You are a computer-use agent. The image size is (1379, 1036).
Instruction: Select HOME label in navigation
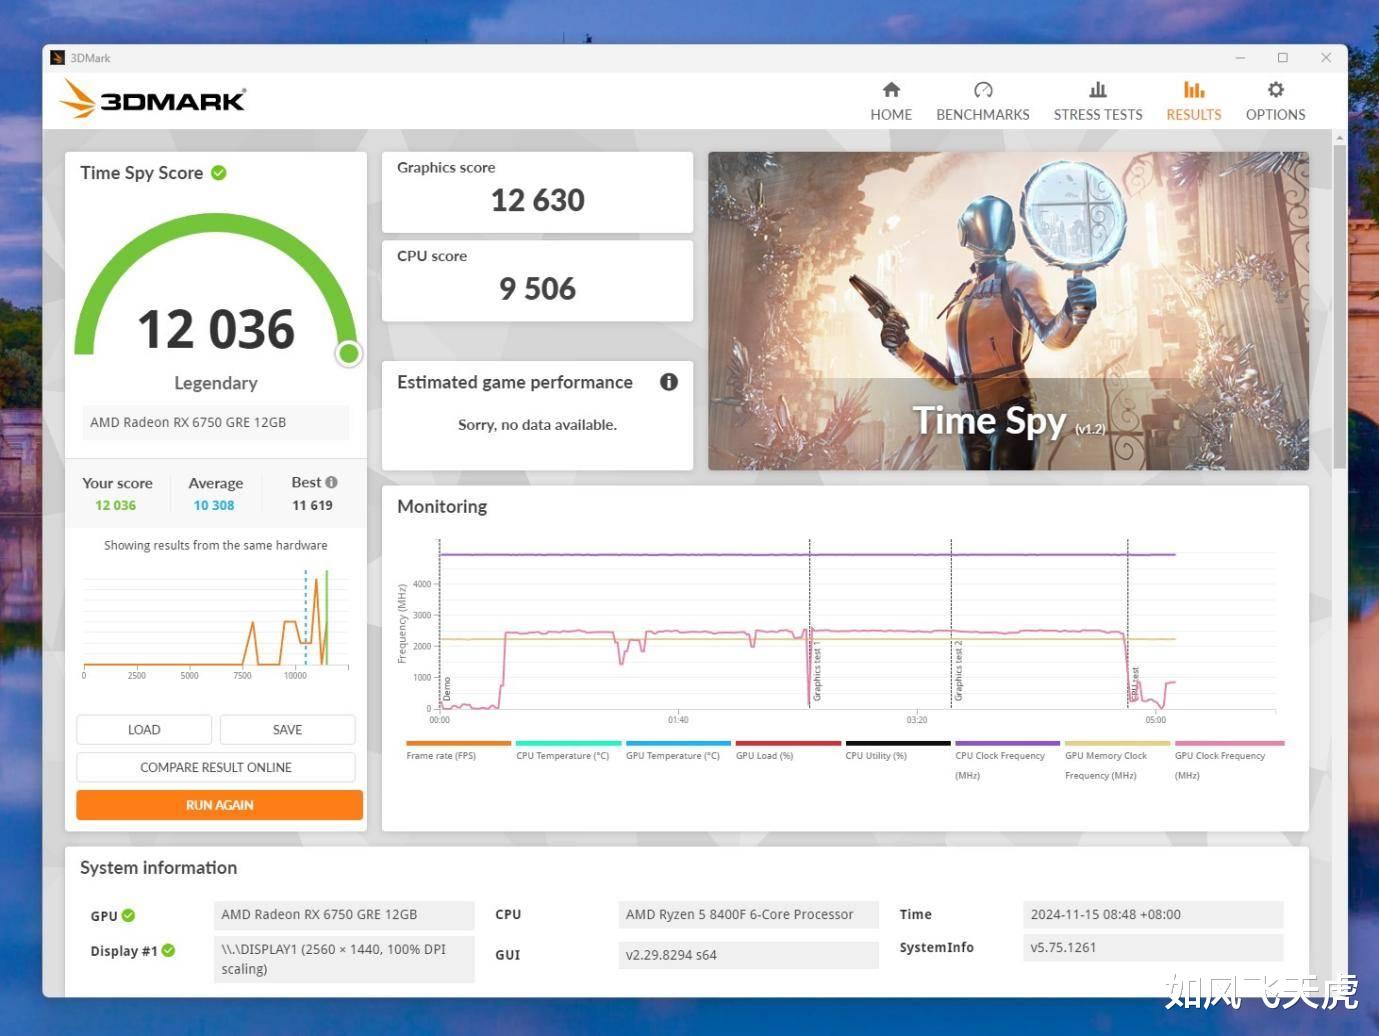click(x=891, y=115)
